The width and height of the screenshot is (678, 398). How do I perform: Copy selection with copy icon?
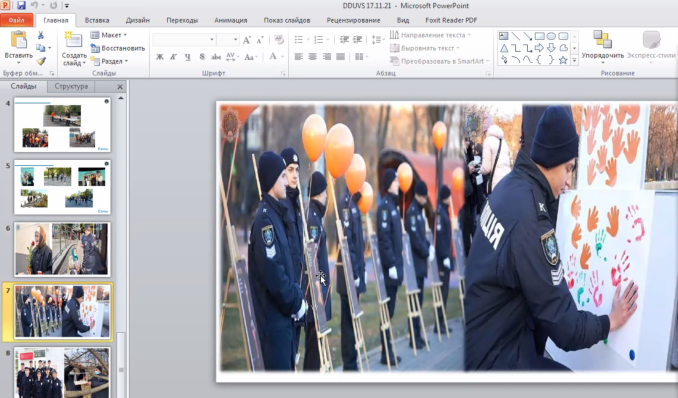click(41, 48)
